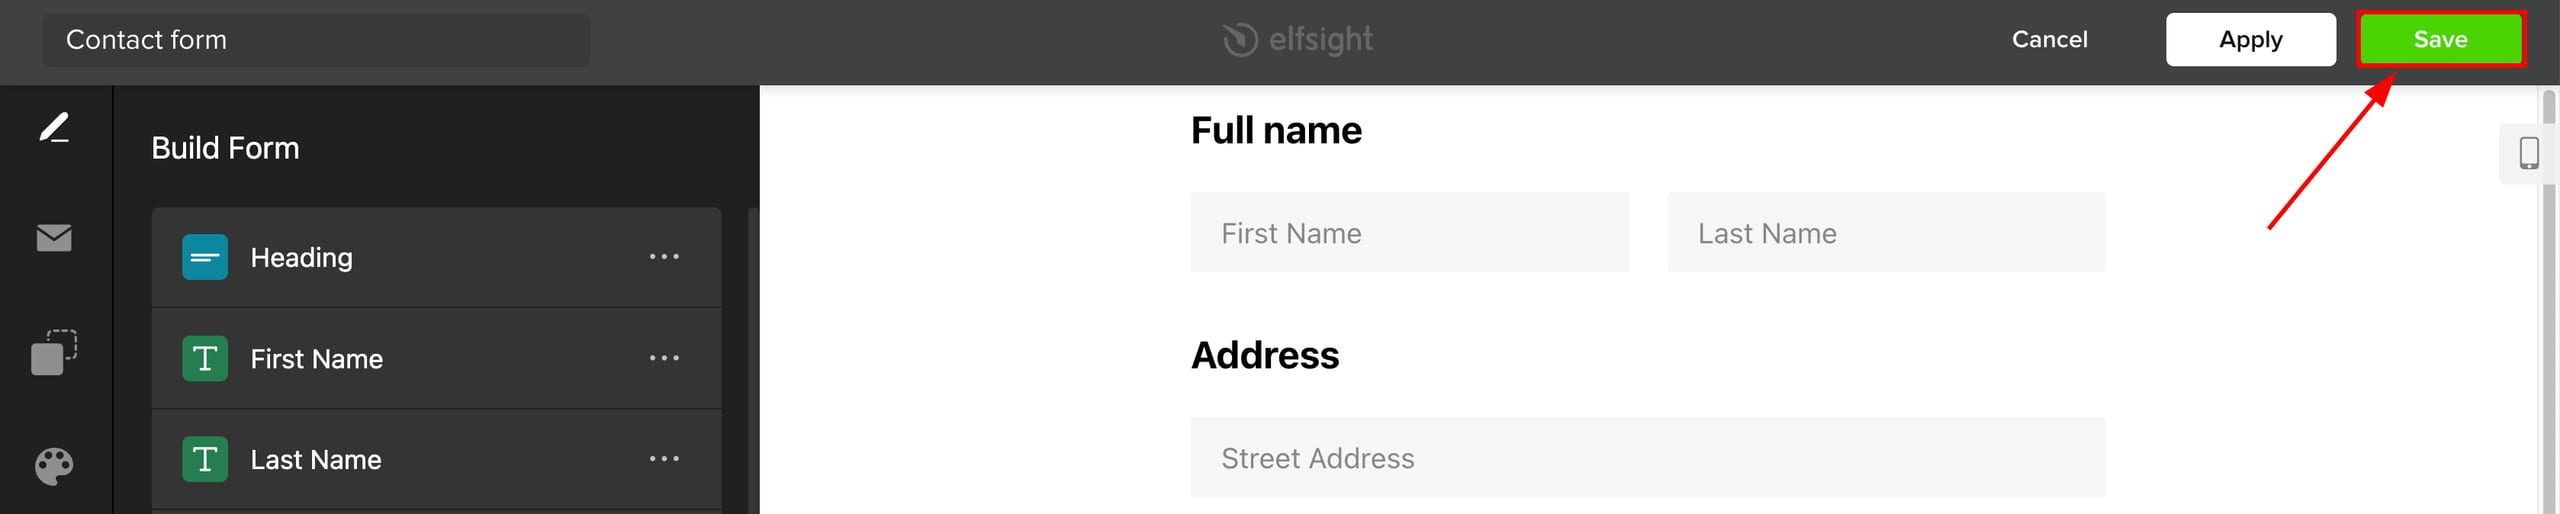The image size is (2560, 514).
Task: Edit the Contact form widget name field
Action: tap(316, 40)
